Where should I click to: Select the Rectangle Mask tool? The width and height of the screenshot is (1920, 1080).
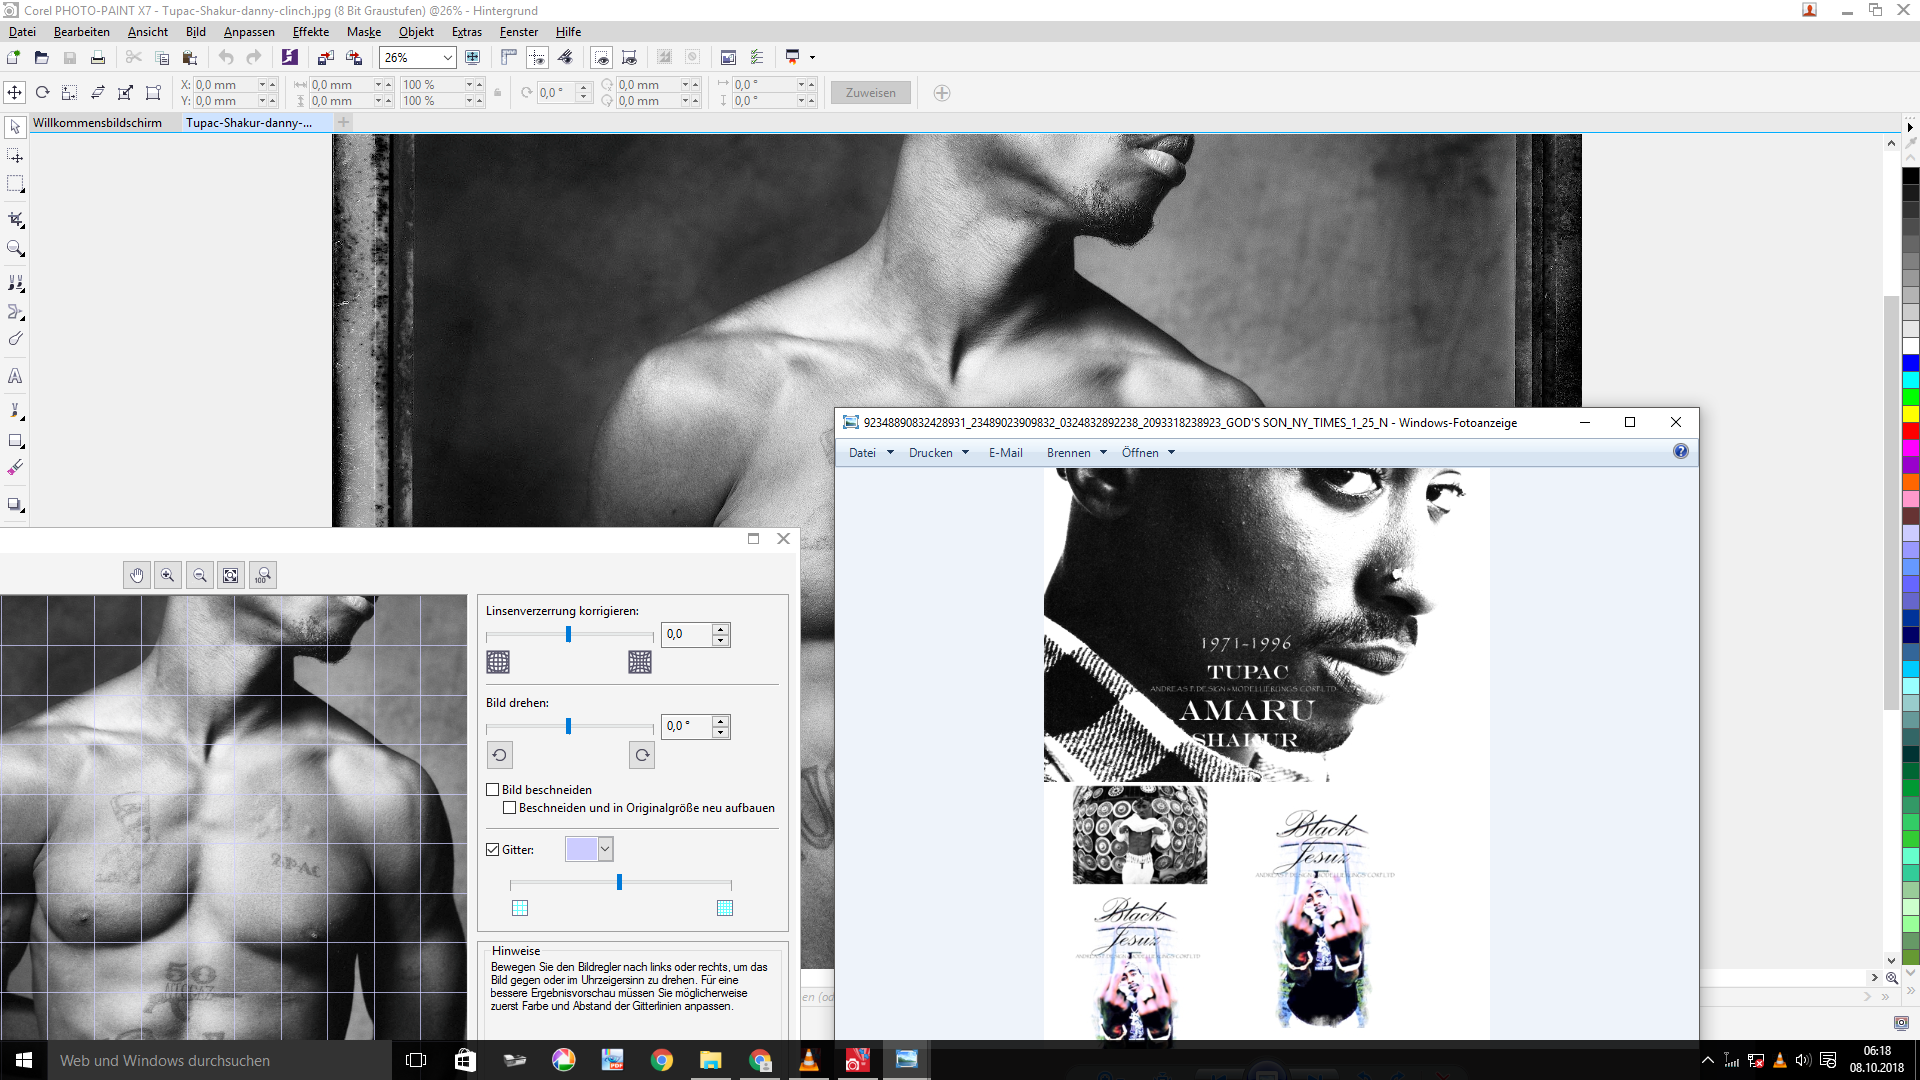coord(15,184)
